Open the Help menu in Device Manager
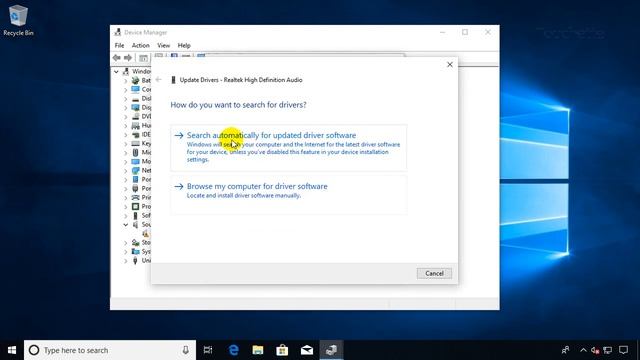This screenshot has height=360, width=640. pyautogui.click(x=184, y=45)
